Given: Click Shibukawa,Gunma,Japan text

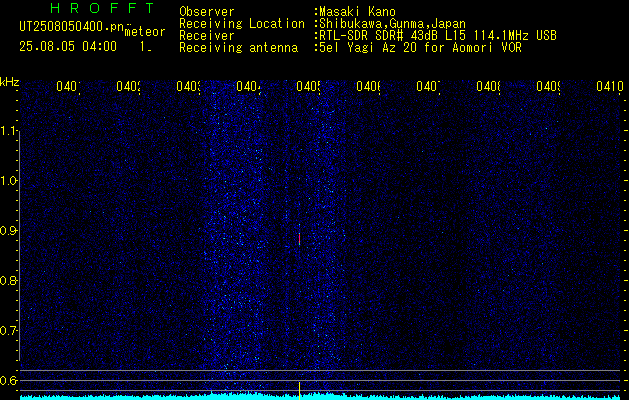Looking at the screenshot, I should coord(392,24).
